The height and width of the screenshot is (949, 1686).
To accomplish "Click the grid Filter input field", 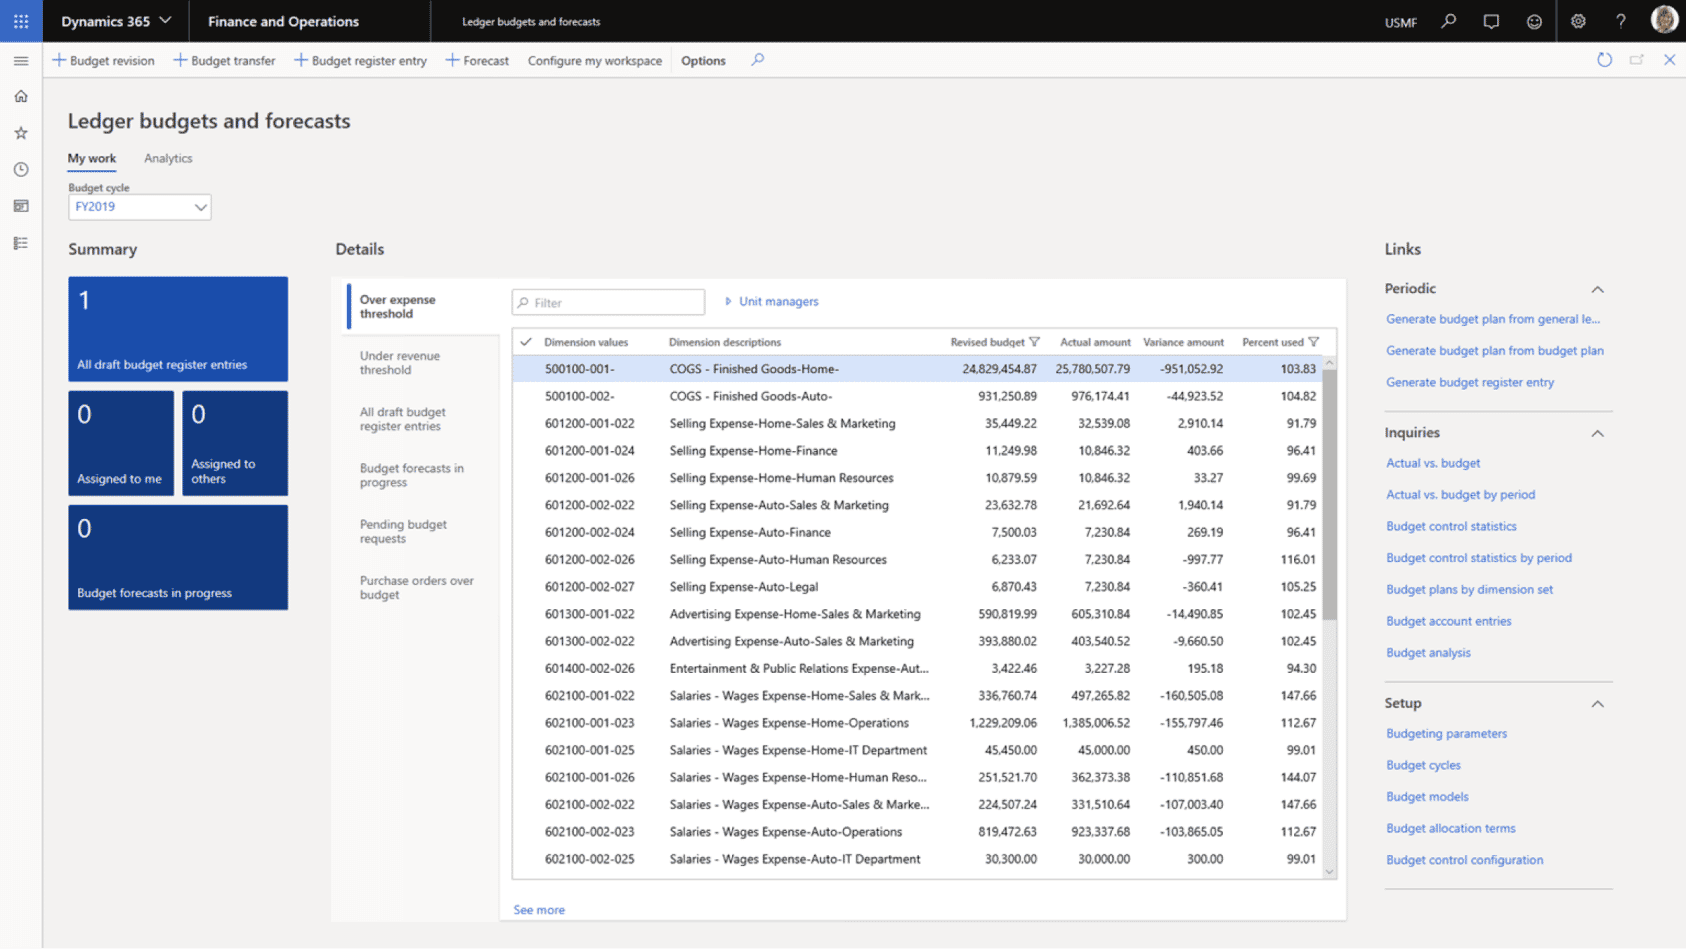I will pos(608,302).
